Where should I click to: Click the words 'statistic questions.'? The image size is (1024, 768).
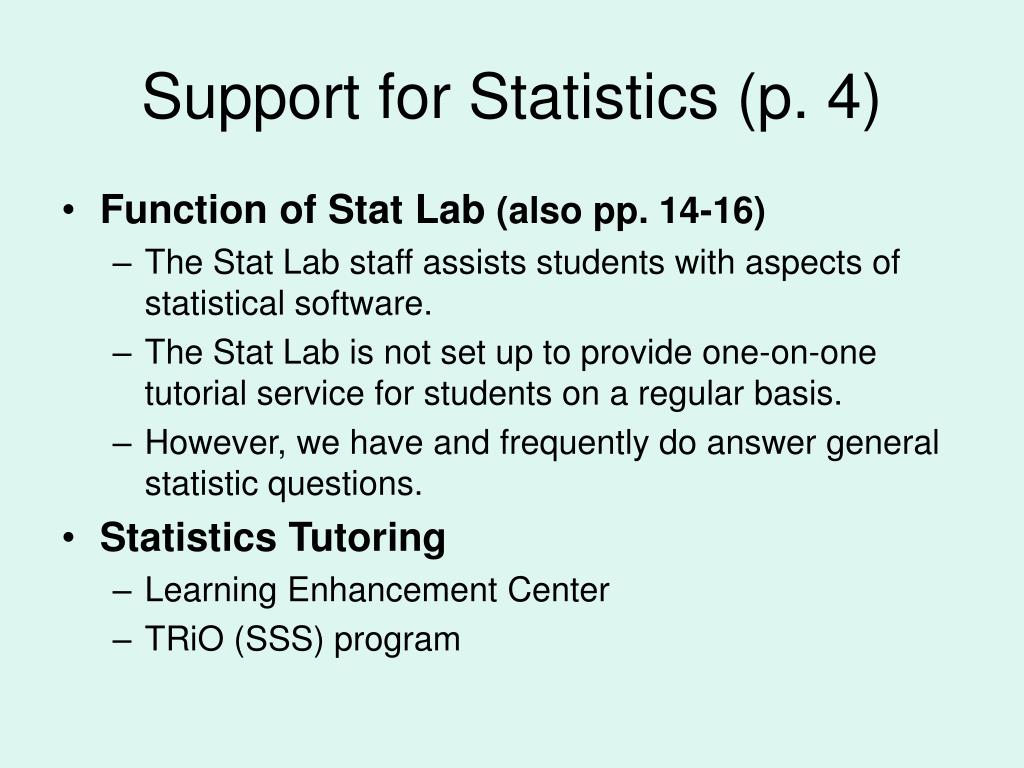point(283,485)
